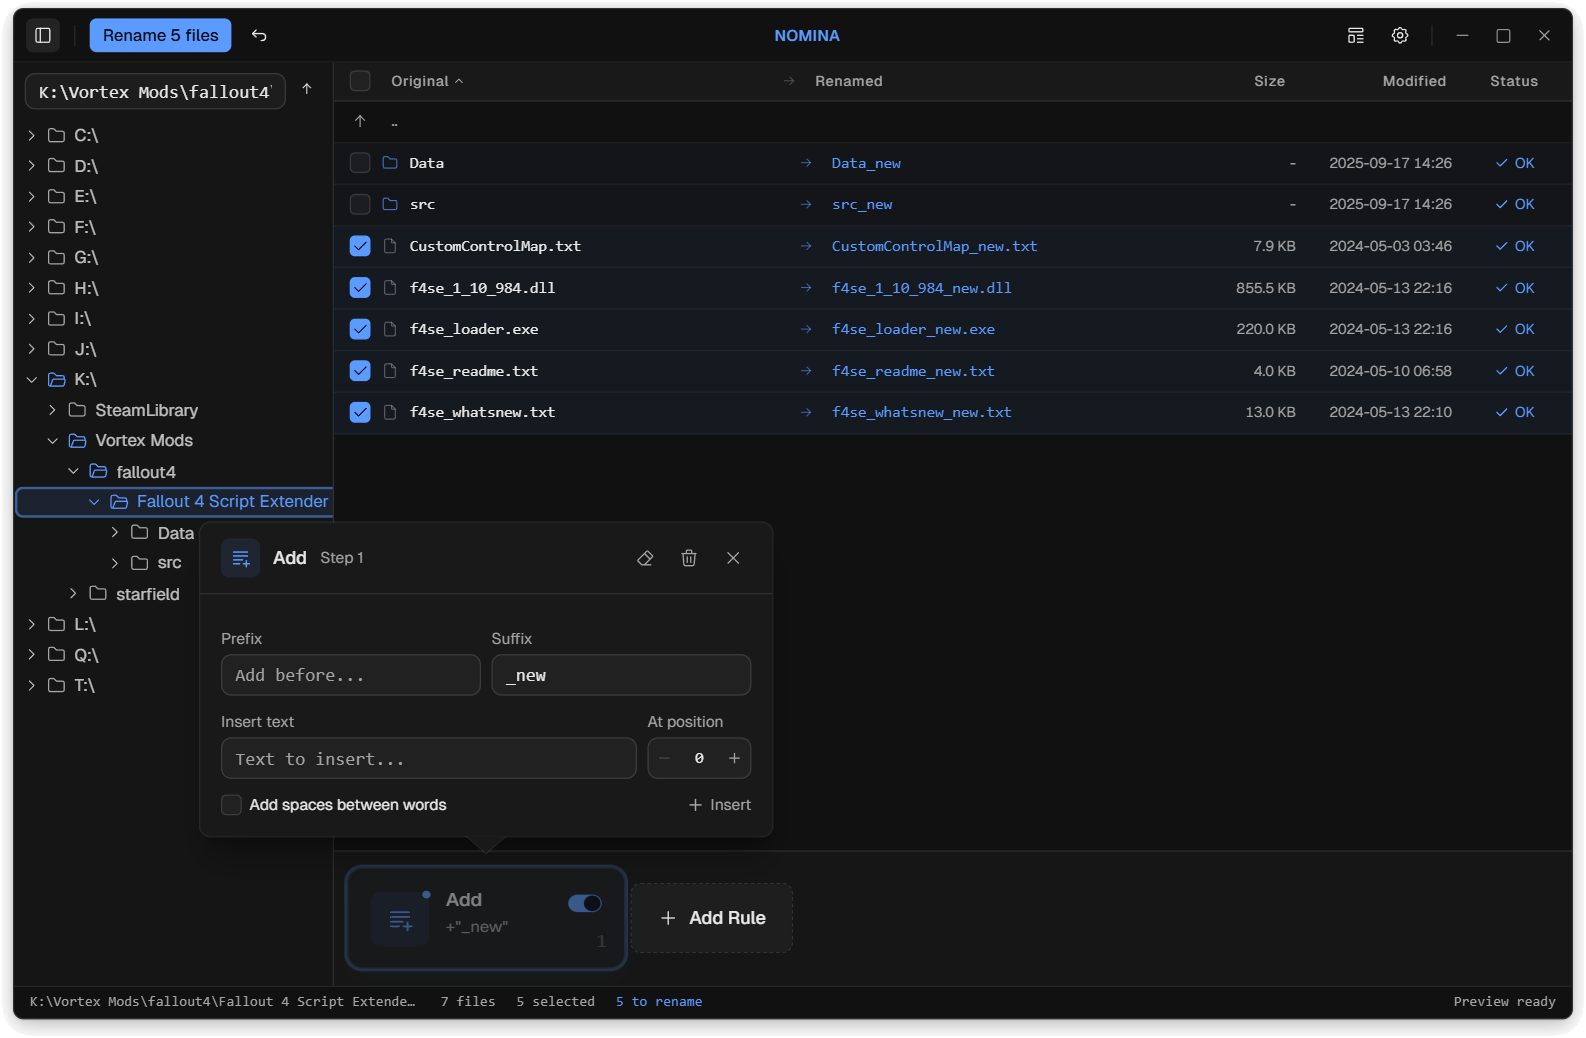1586x1038 pixels.
Task: Expand the starfield folder
Action: tap(73, 594)
